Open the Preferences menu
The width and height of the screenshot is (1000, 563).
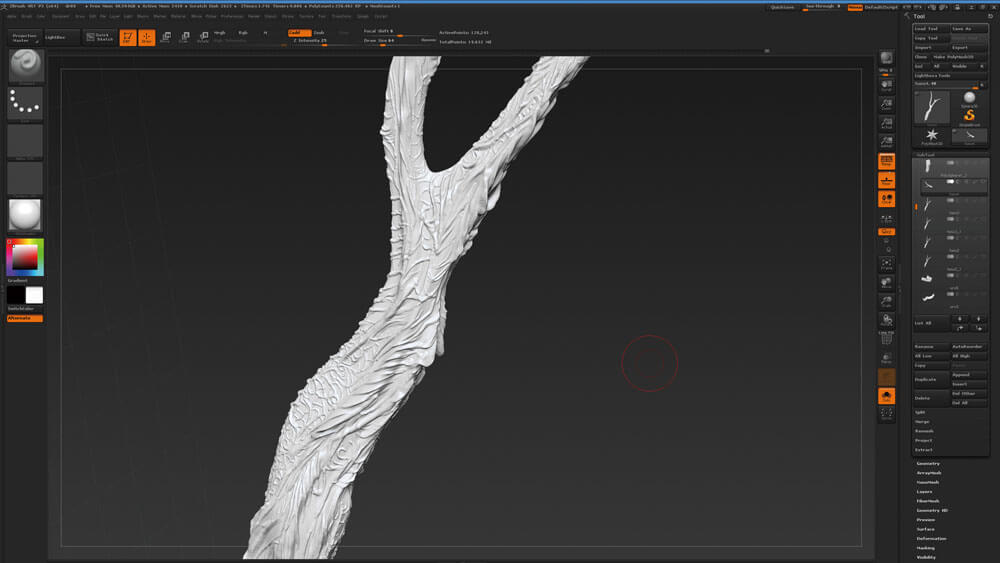232,17
